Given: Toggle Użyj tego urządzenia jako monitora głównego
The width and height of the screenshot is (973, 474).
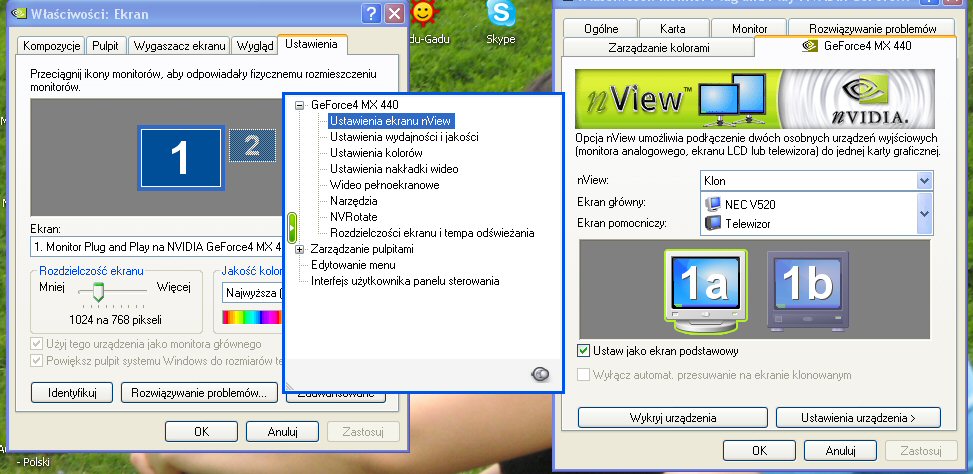Looking at the screenshot, I should [x=37, y=344].
